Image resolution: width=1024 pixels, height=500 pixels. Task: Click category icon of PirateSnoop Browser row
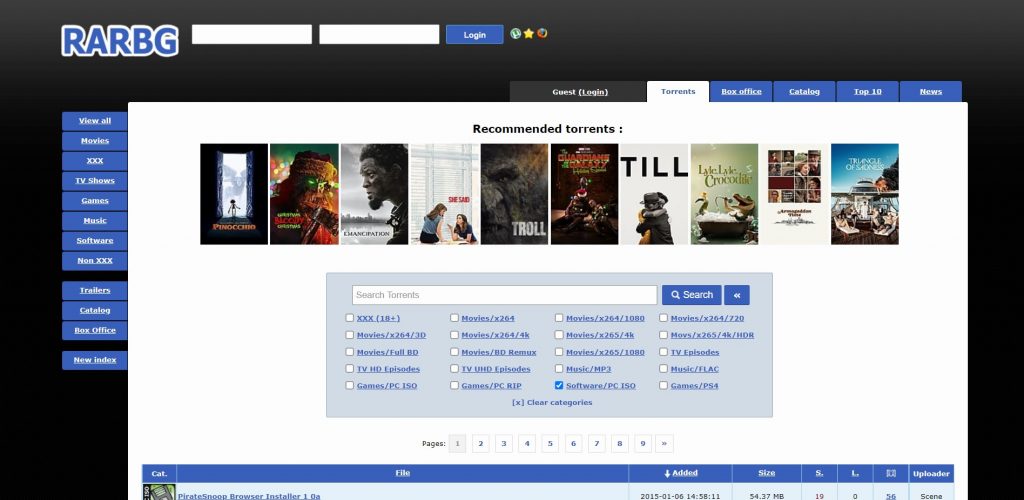click(x=159, y=493)
